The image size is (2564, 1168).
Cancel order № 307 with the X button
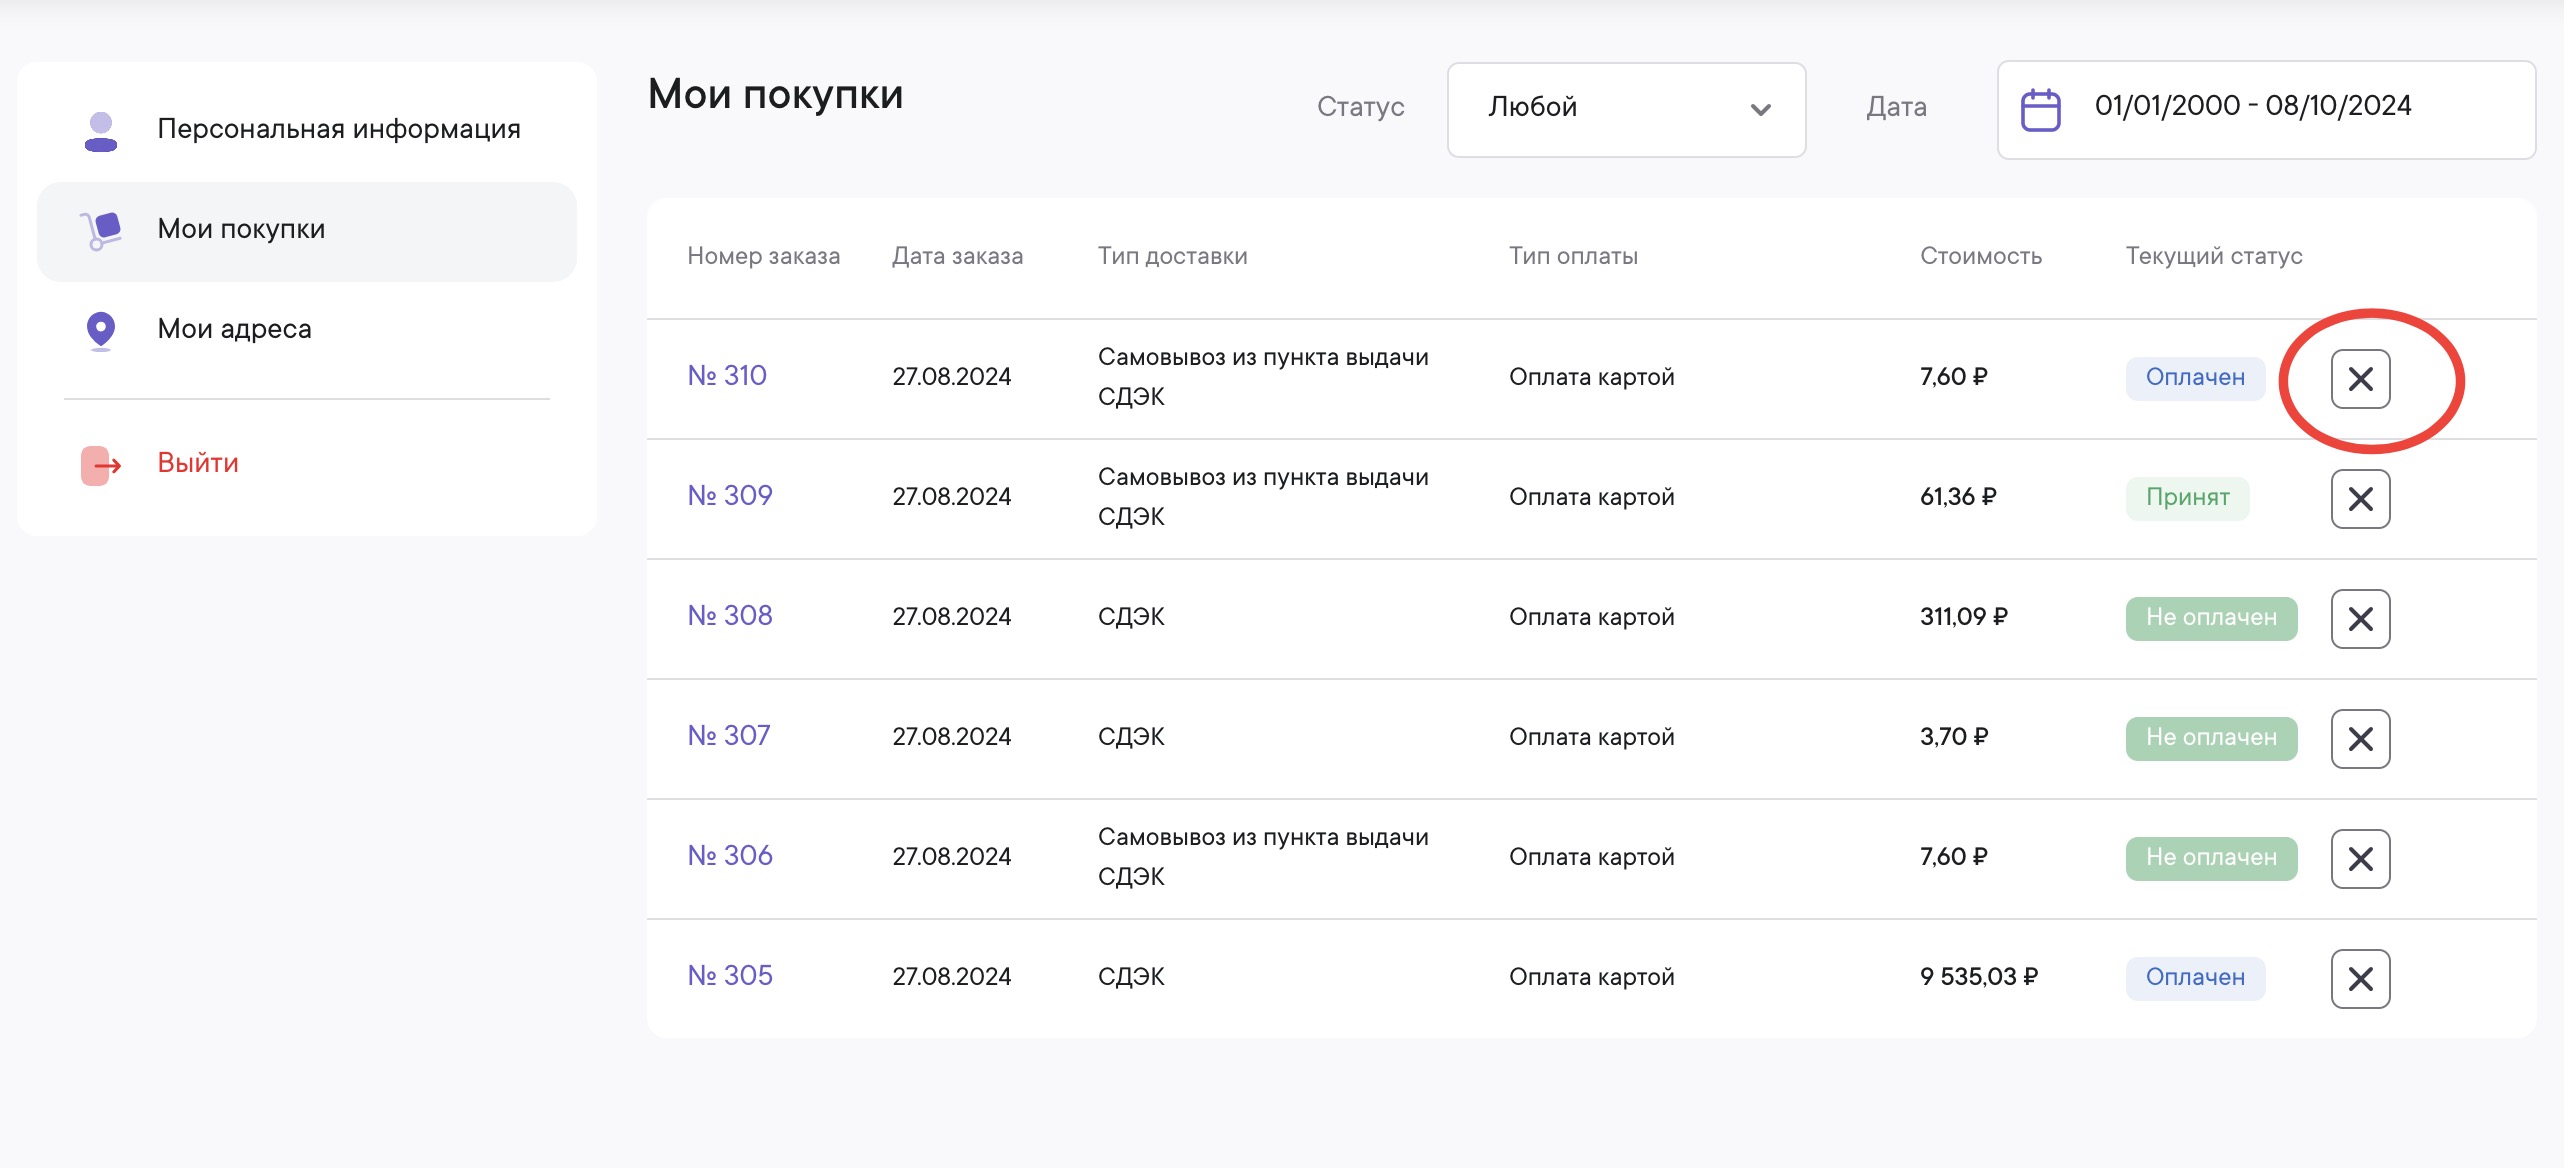2360,739
